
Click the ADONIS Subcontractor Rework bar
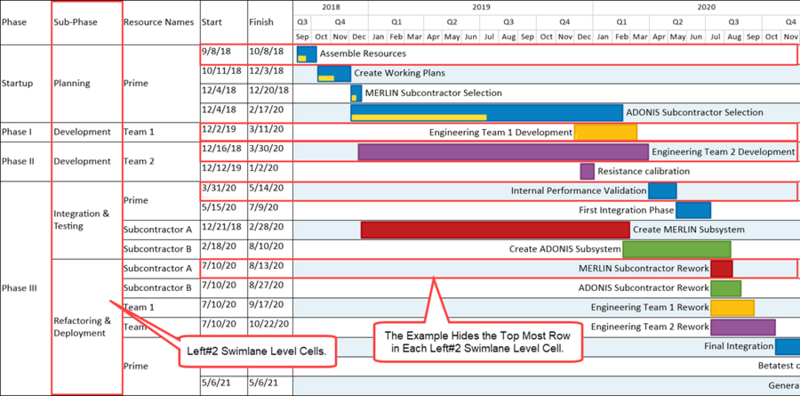pos(726,288)
